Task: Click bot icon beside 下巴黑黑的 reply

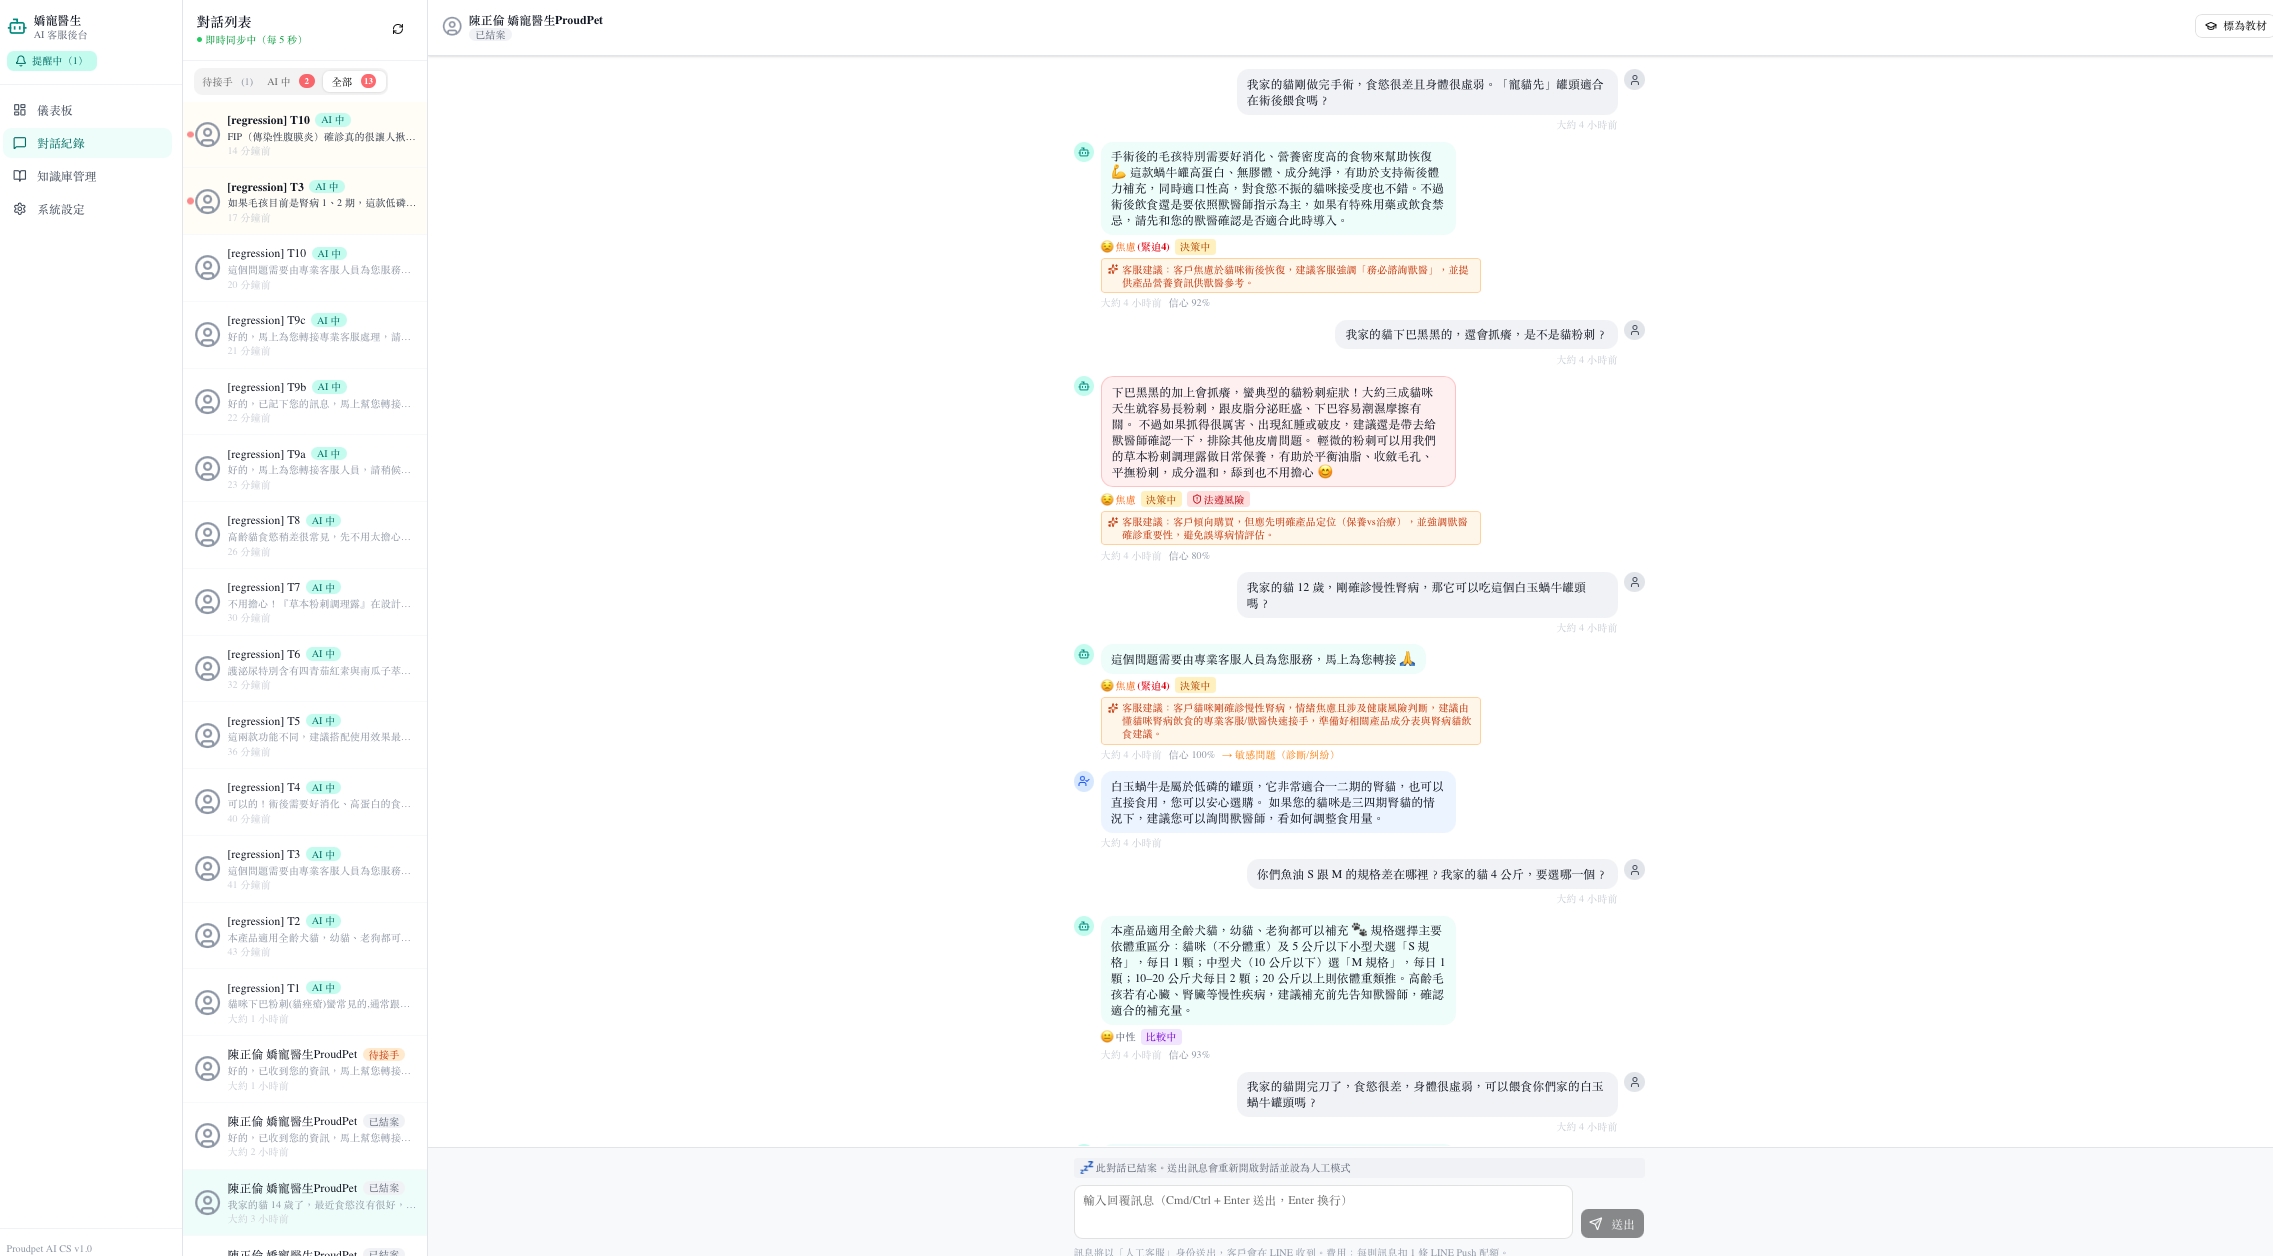Action: 1084,386
